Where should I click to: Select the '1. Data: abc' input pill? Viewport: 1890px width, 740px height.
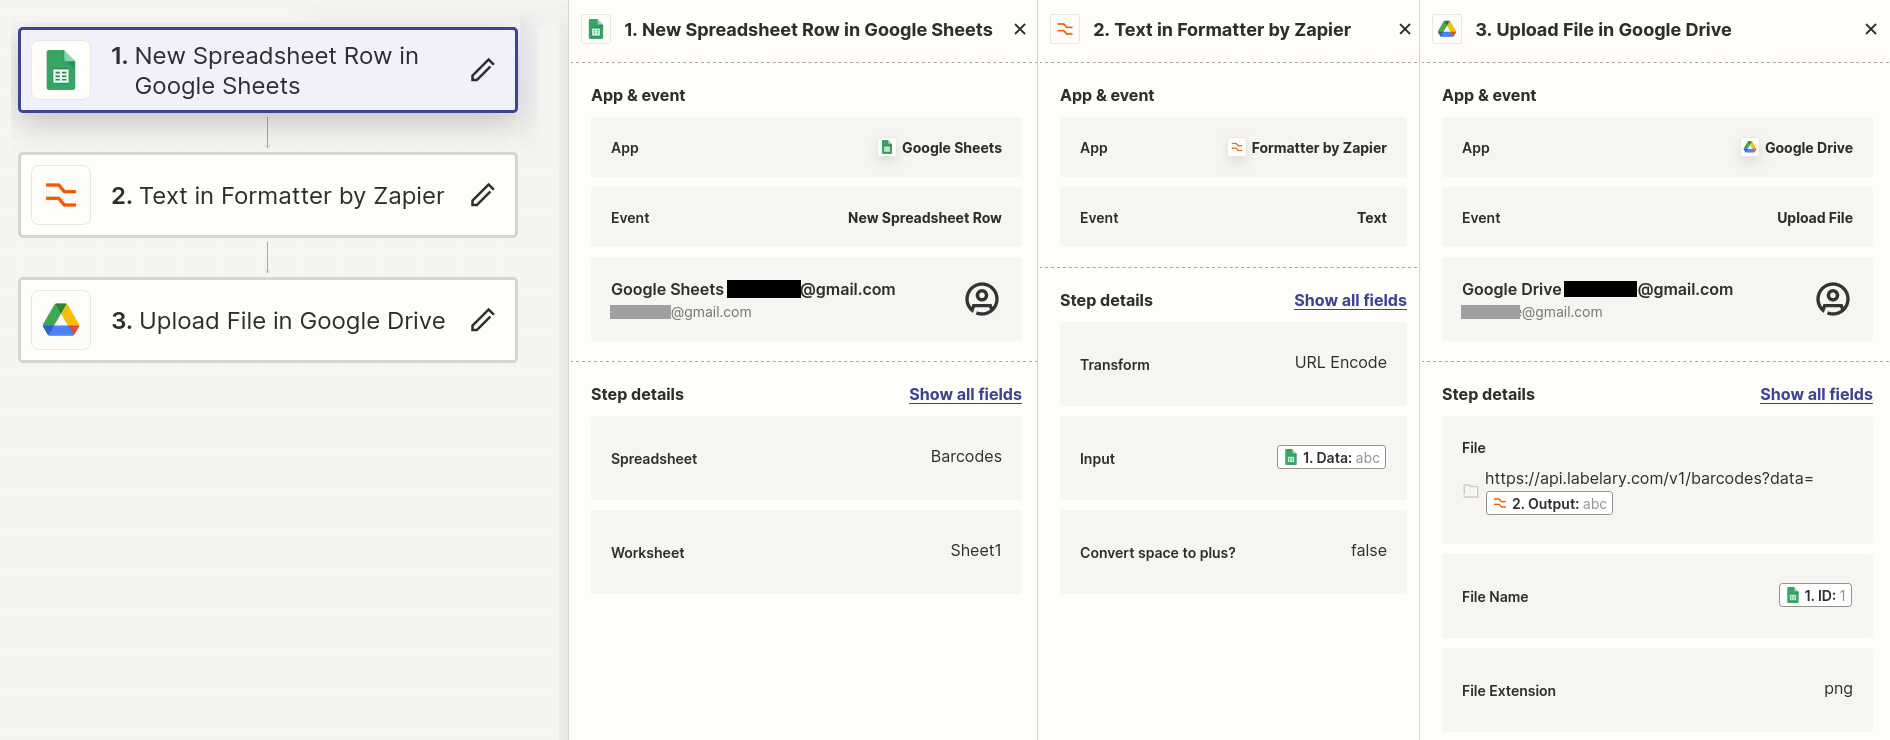click(1331, 458)
